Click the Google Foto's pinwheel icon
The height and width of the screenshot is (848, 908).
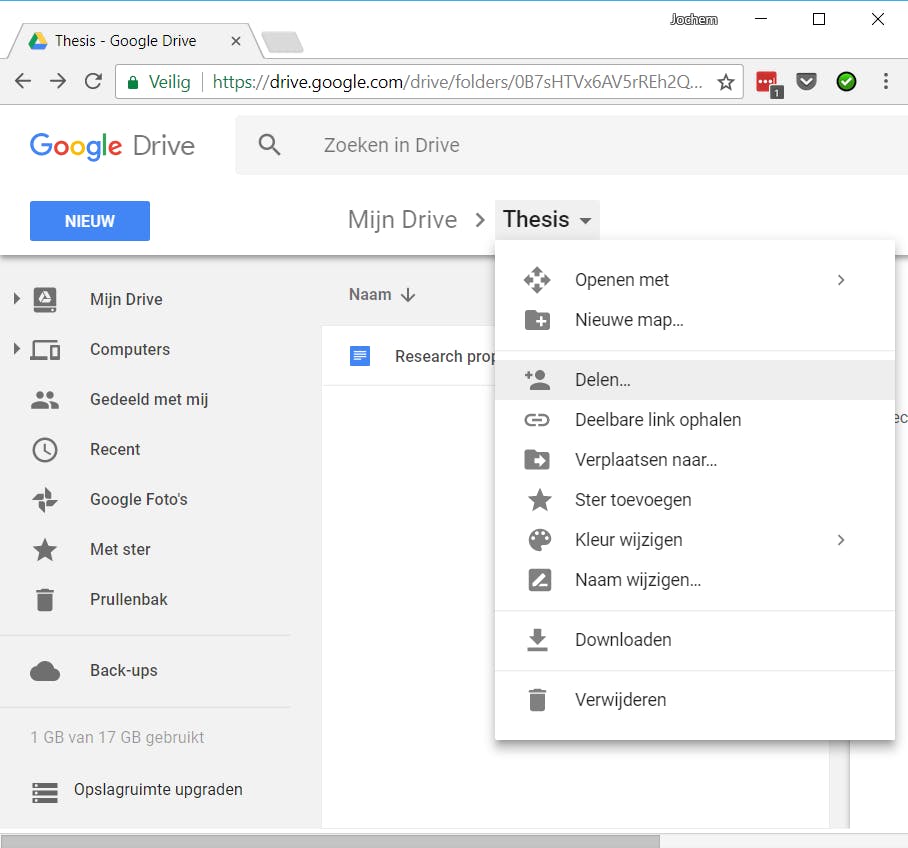click(x=45, y=500)
